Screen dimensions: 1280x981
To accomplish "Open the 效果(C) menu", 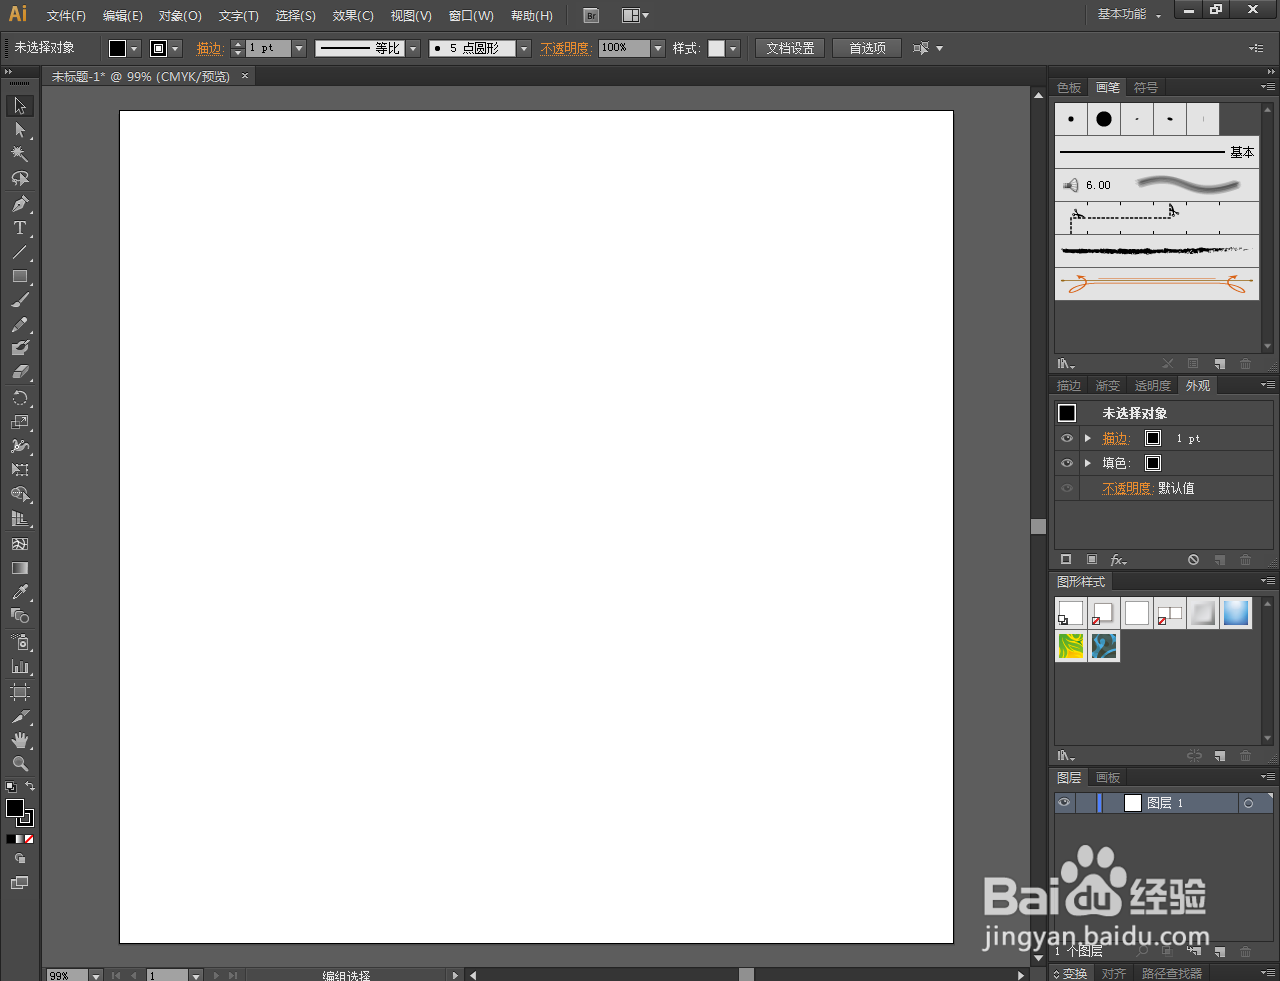I will click(x=353, y=16).
